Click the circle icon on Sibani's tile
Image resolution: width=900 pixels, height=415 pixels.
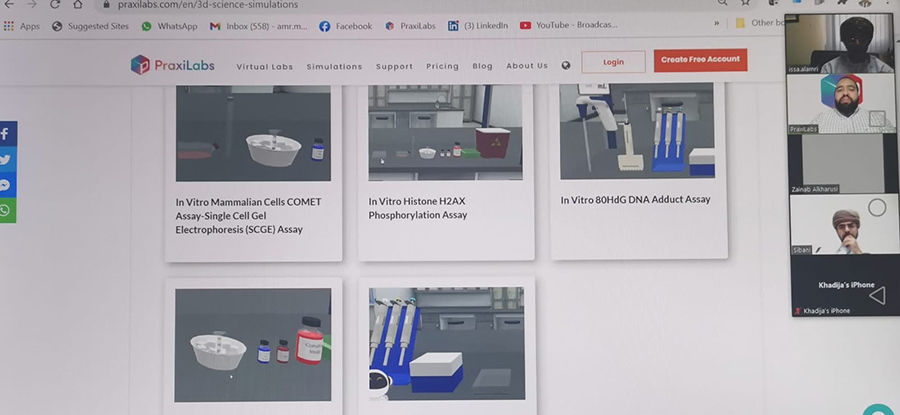(876, 208)
